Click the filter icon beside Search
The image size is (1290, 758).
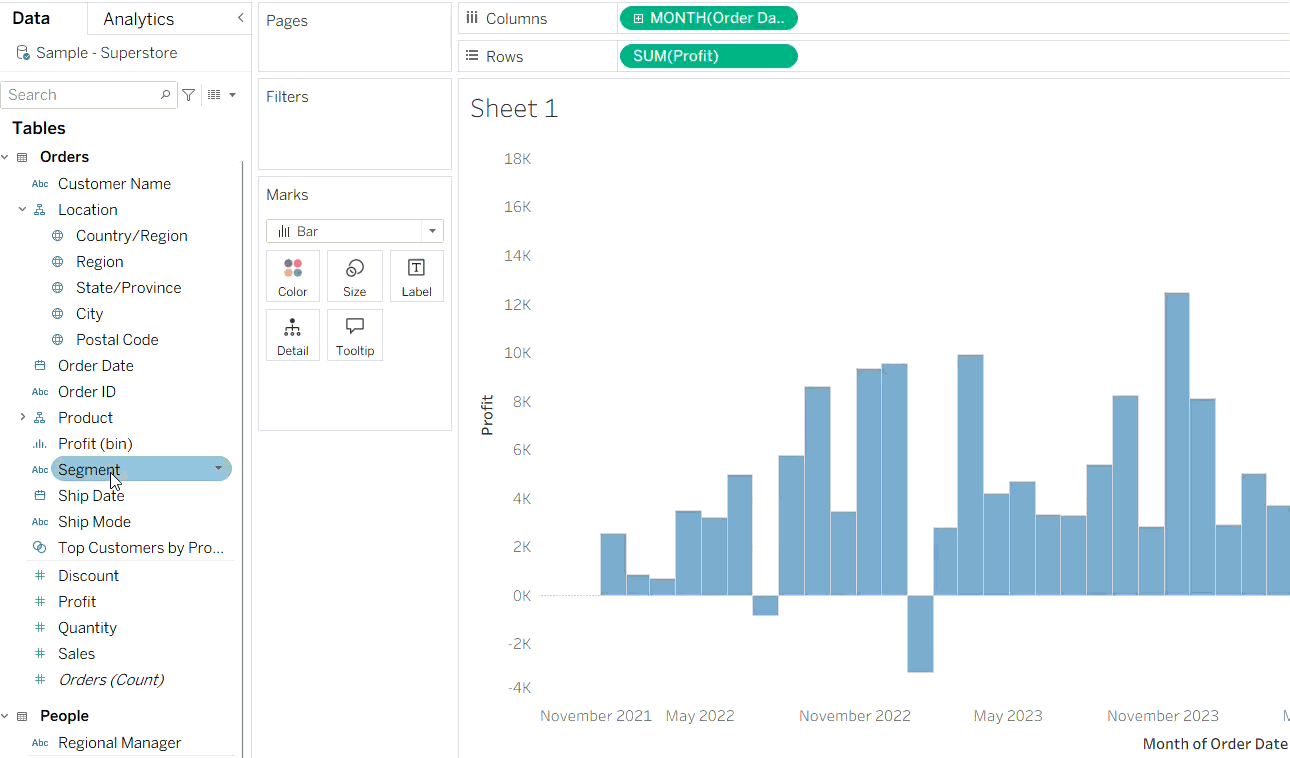coord(189,95)
